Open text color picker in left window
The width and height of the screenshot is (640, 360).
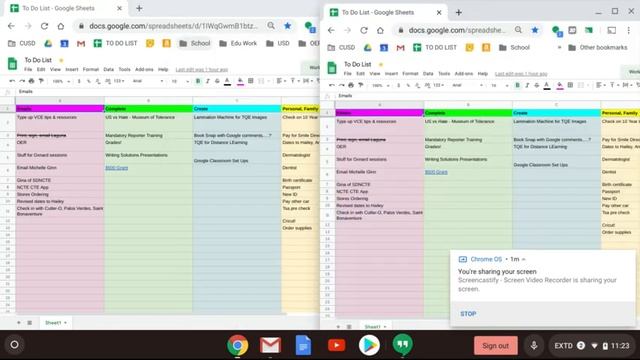[227, 81]
